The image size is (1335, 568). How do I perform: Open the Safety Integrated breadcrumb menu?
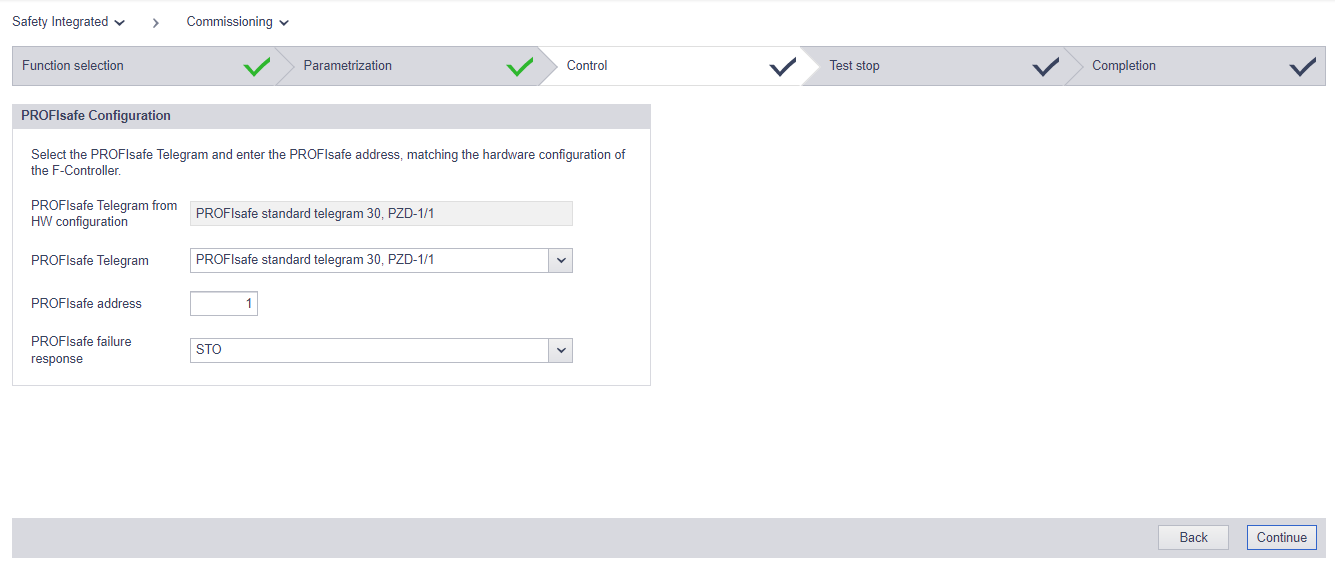click(69, 22)
